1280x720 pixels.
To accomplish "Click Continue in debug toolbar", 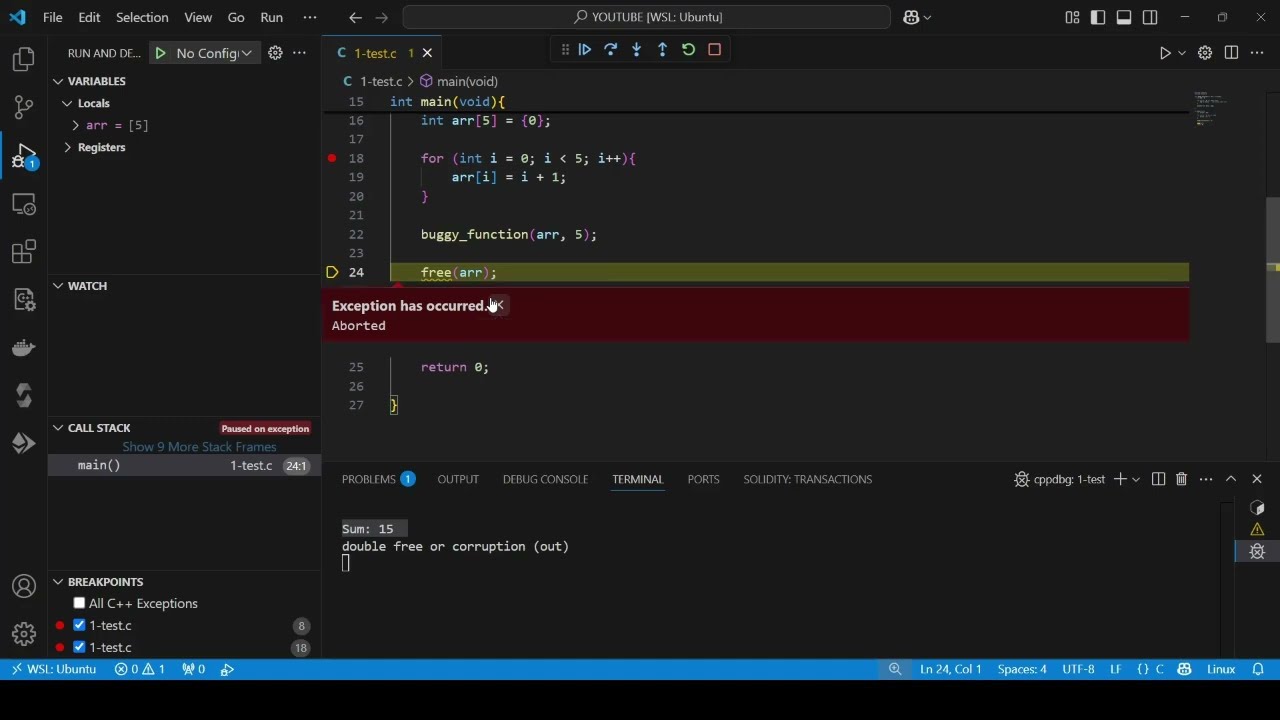I will tap(585, 50).
